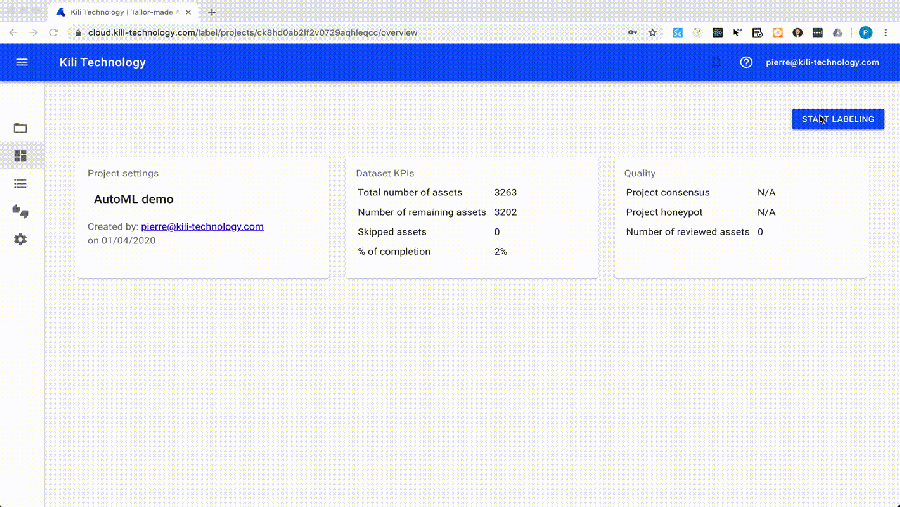Click the 3202 remaining assets value

click(506, 212)
